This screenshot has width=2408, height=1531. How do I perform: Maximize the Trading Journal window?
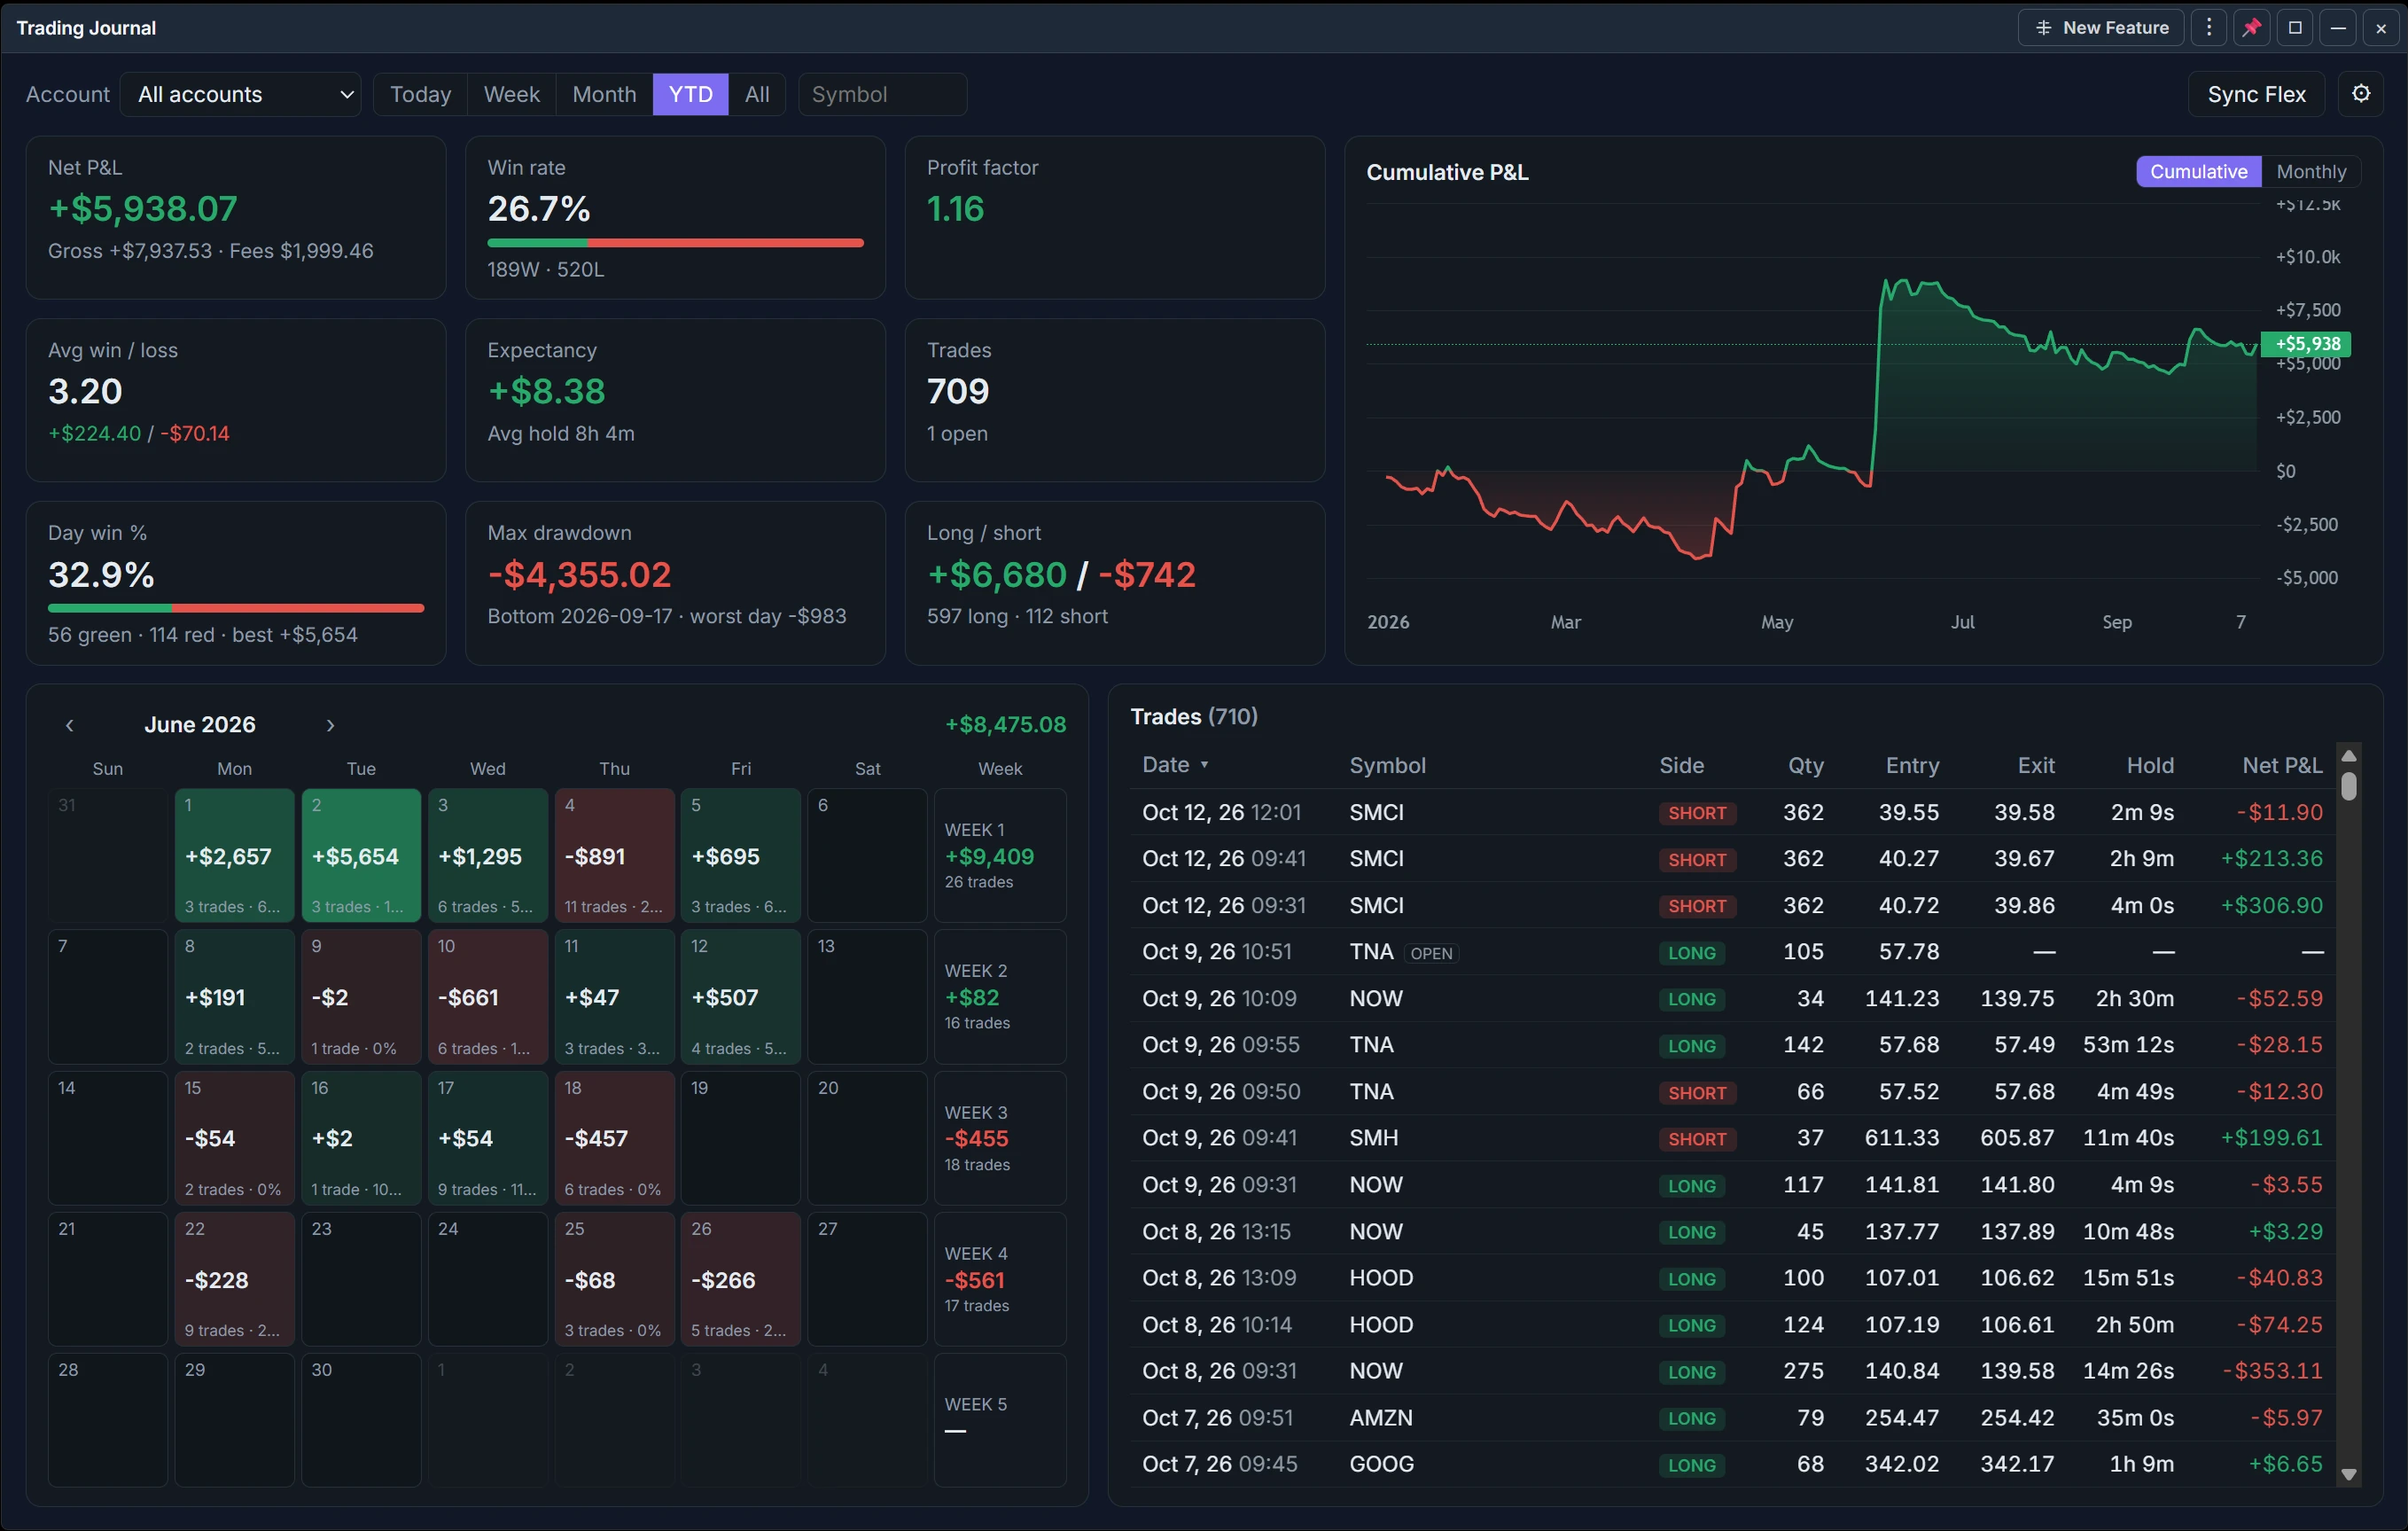pyautogui.click(x=2295, y=28)
